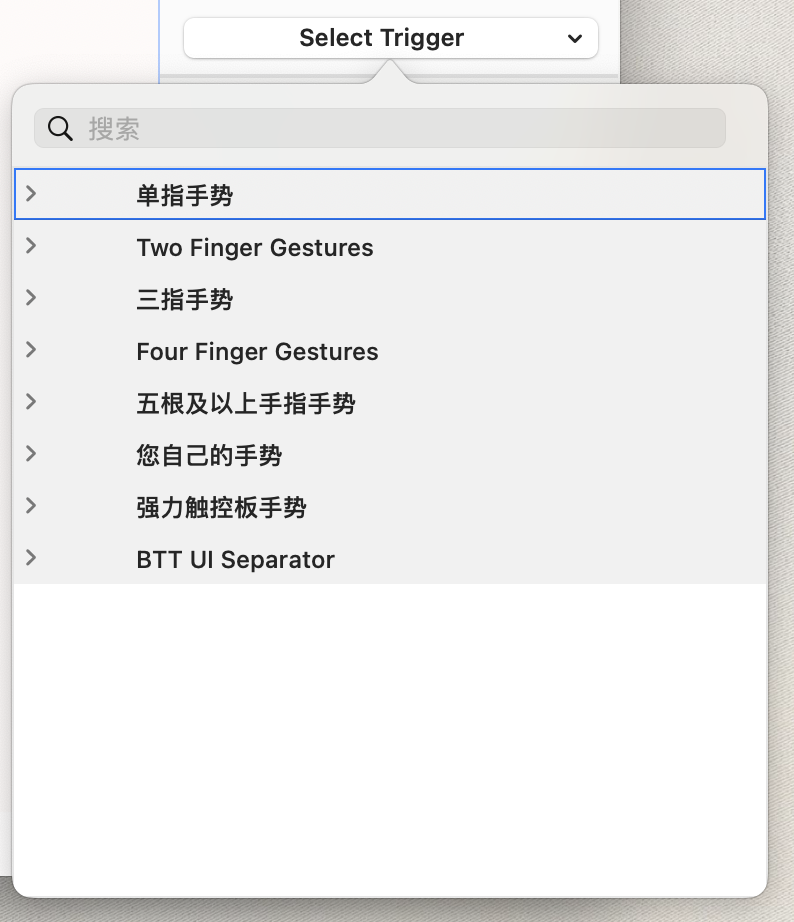Expand the 三指手势 chevron
Viewport: 794px width, 922px height.
click(x=31, y=298)
